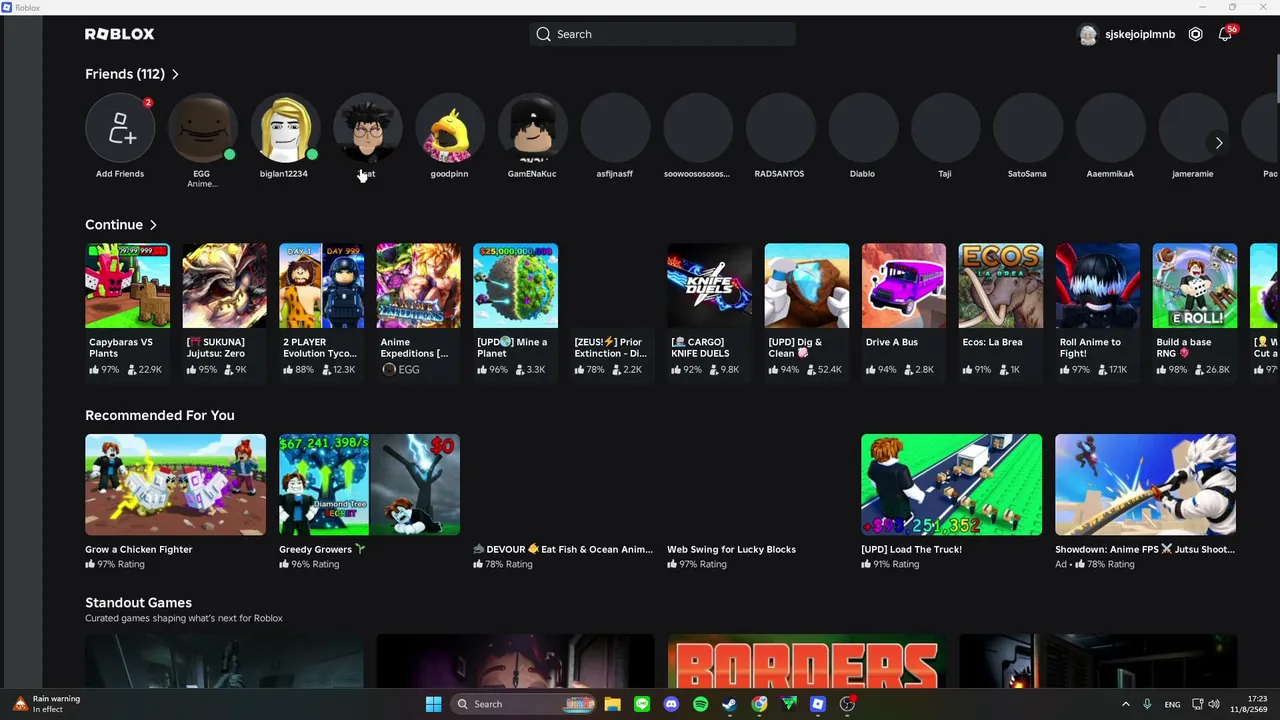Show next friends with the carousel arrow
The image size is (1280, 720).
pyautogui.click(x=1219, y=143)
